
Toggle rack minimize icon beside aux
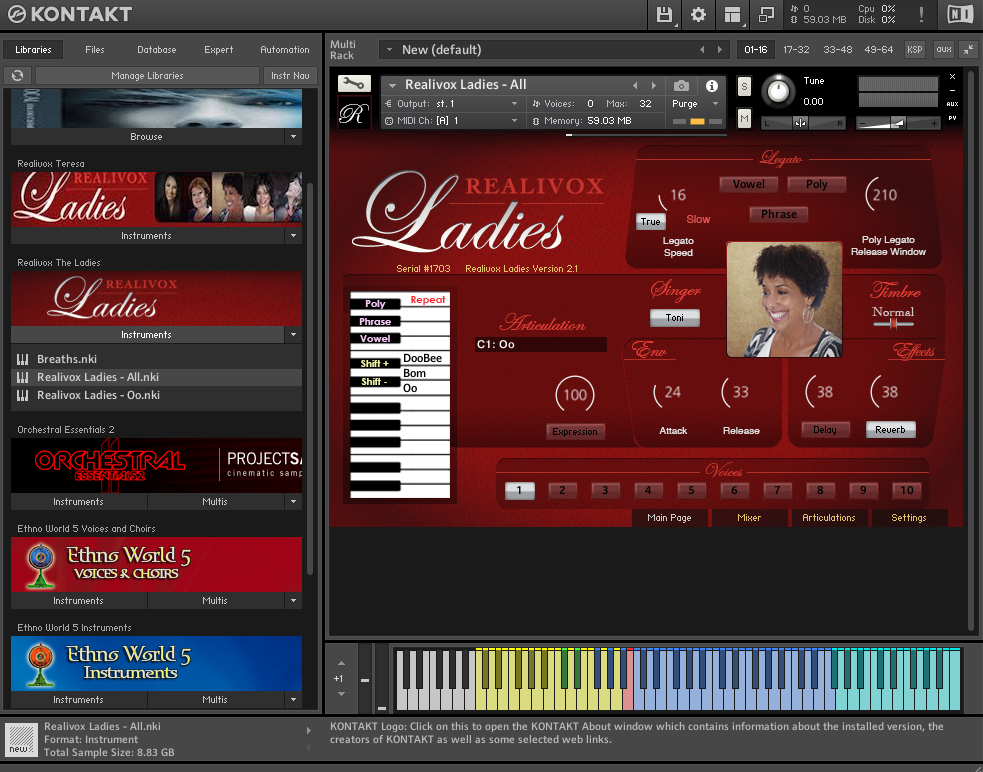click(x=969, y=50)
